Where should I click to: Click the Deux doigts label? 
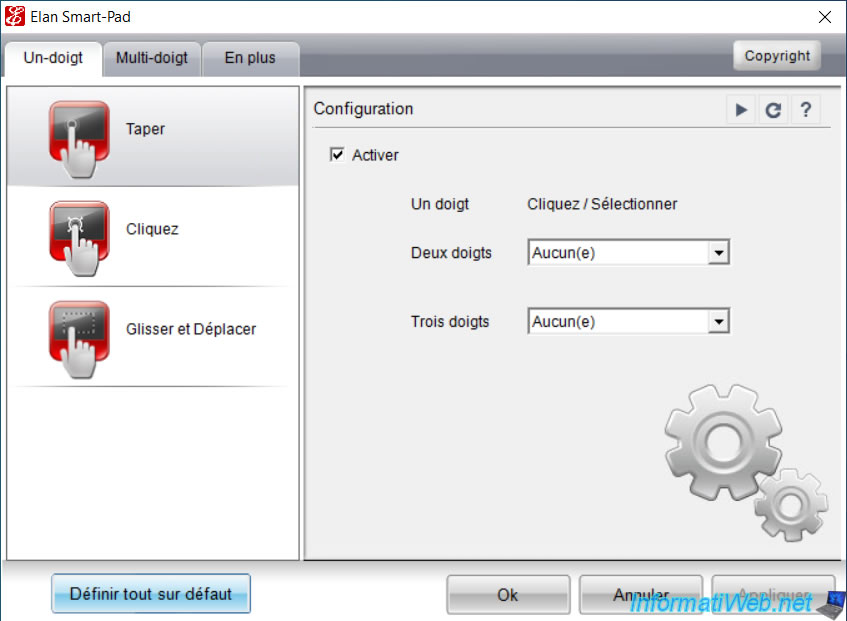coord(451,253)
